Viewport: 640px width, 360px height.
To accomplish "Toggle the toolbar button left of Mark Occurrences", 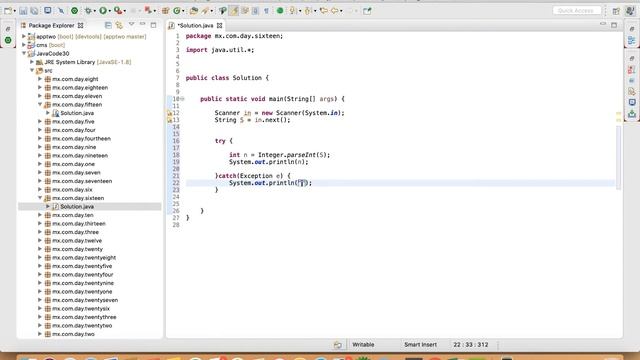I will 222,11.
